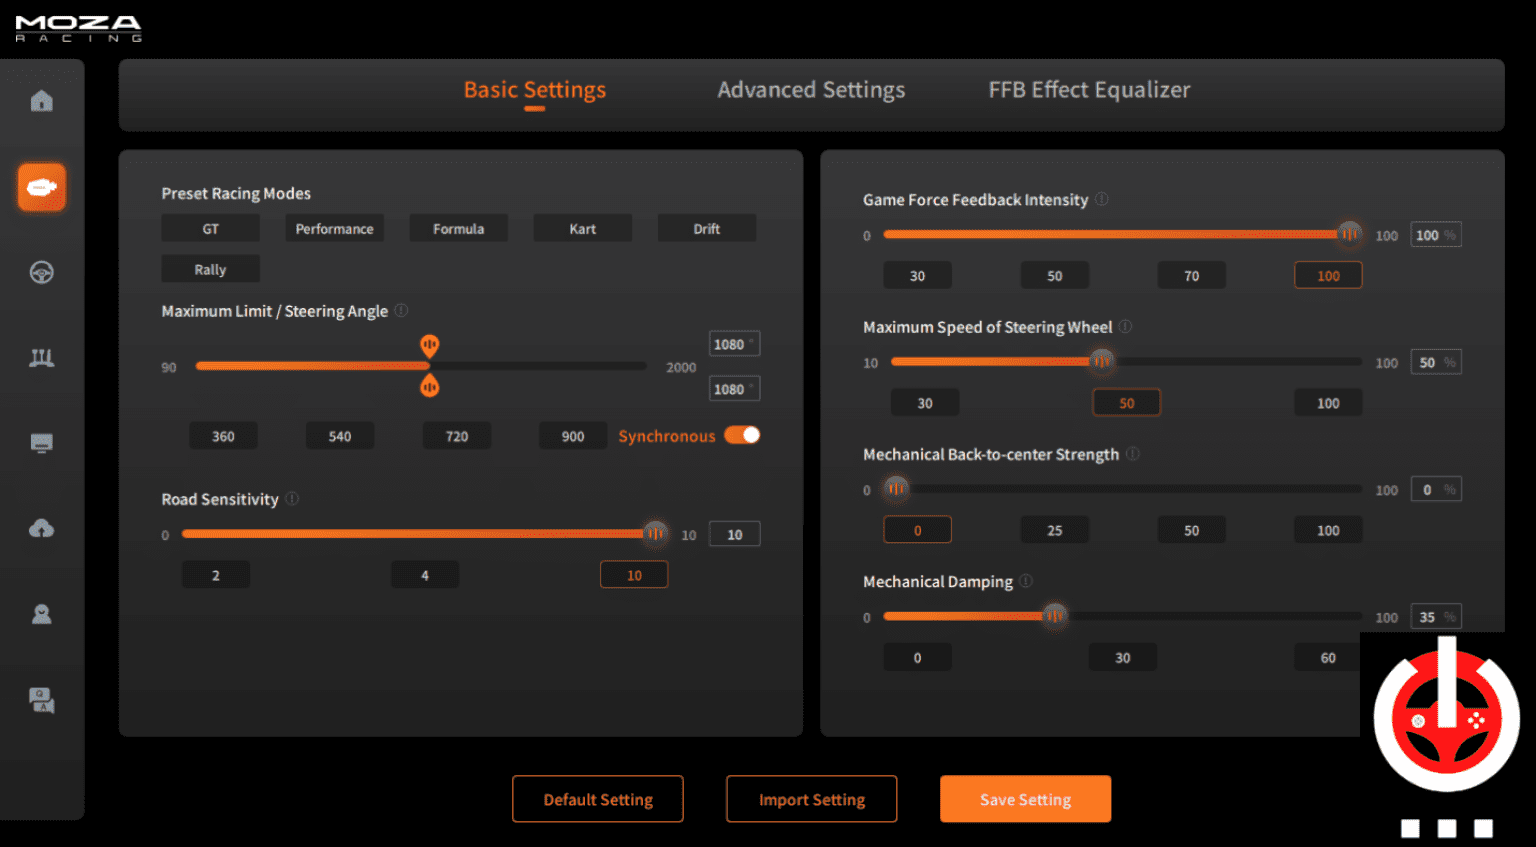Open the user account sidebar icon
The height and width of the screenshot is (847, 1536).
(x=41, y=614)
